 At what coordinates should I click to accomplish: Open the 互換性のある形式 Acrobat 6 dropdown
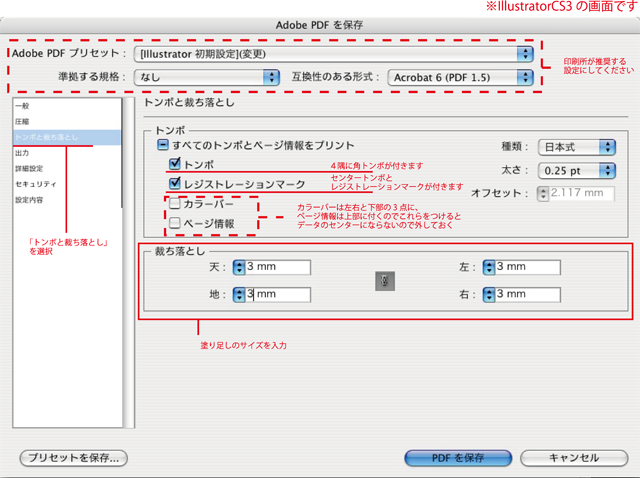[x=460, y=77]
